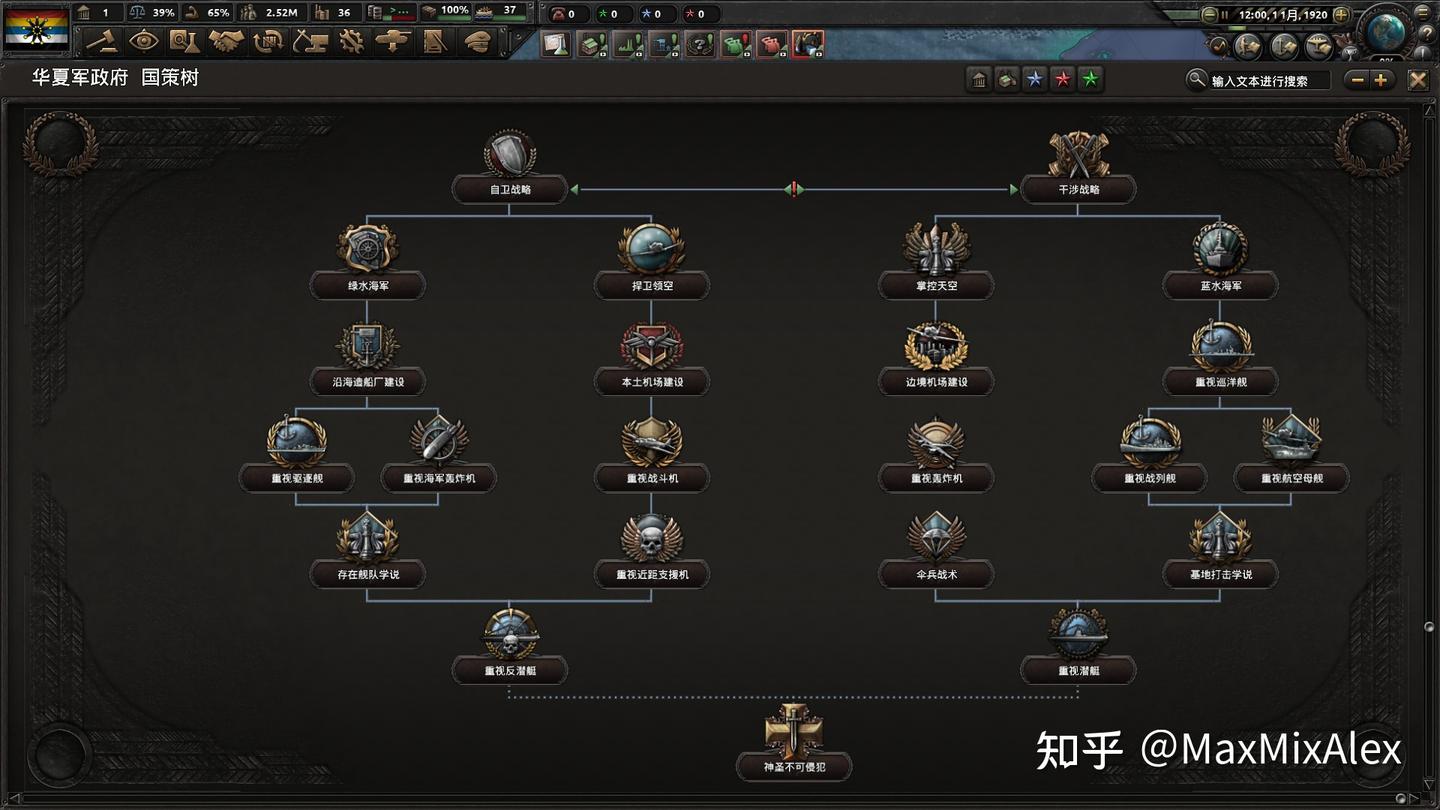Select the 干涉战略 focus
The width and height of the screenshot is (1440, 810).
click(1079, 189)
